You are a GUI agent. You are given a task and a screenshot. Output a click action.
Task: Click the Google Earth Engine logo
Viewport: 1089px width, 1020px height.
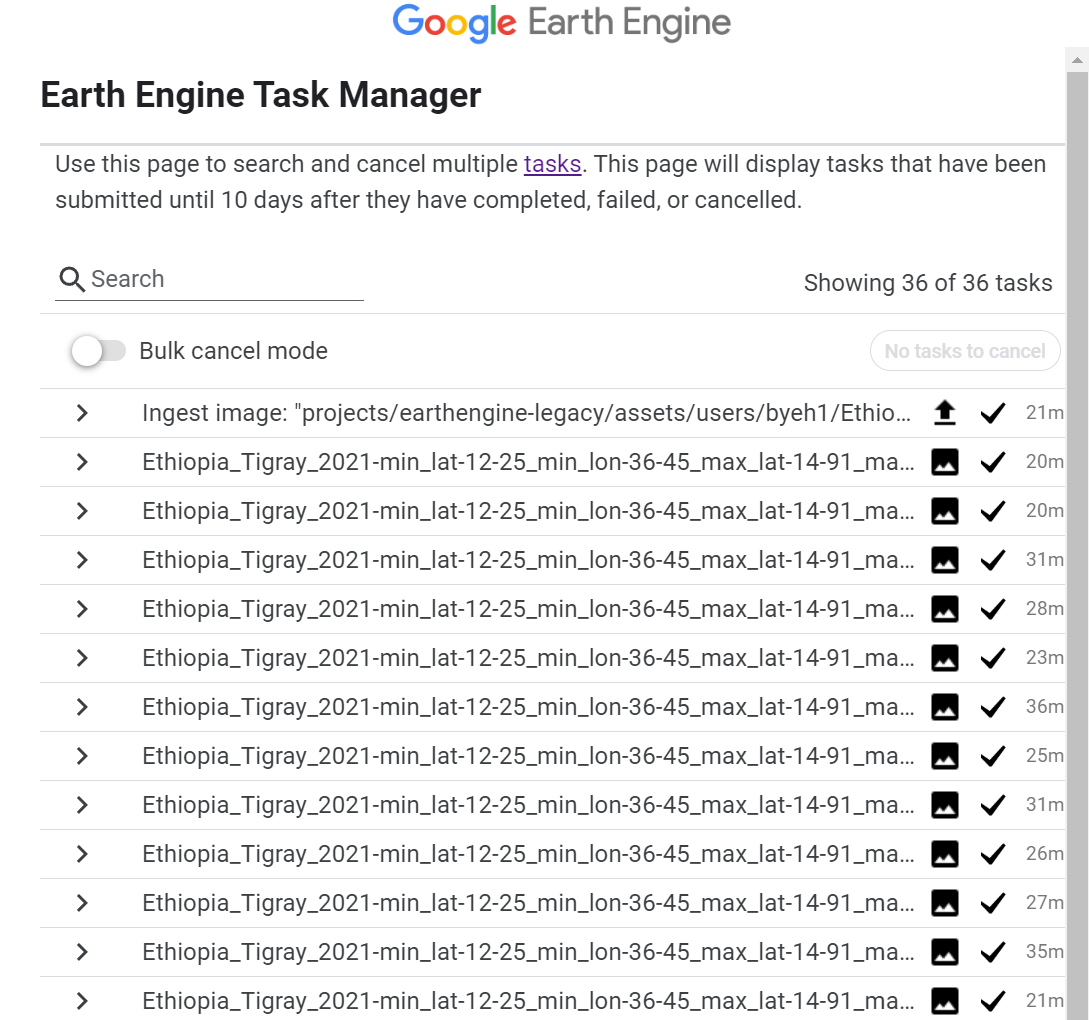click(x=561, y=23)
